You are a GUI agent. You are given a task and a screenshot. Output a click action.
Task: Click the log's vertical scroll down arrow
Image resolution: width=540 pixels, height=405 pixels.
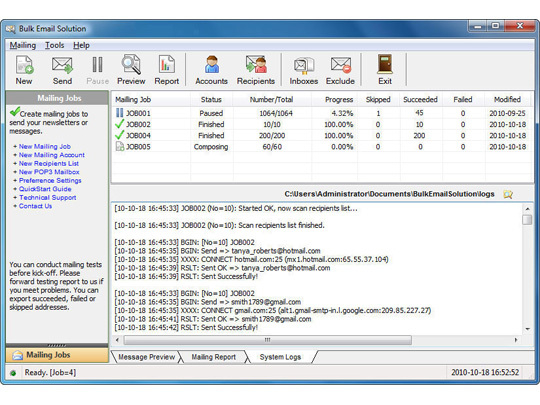pyautogui.click(x=527, y=329)
